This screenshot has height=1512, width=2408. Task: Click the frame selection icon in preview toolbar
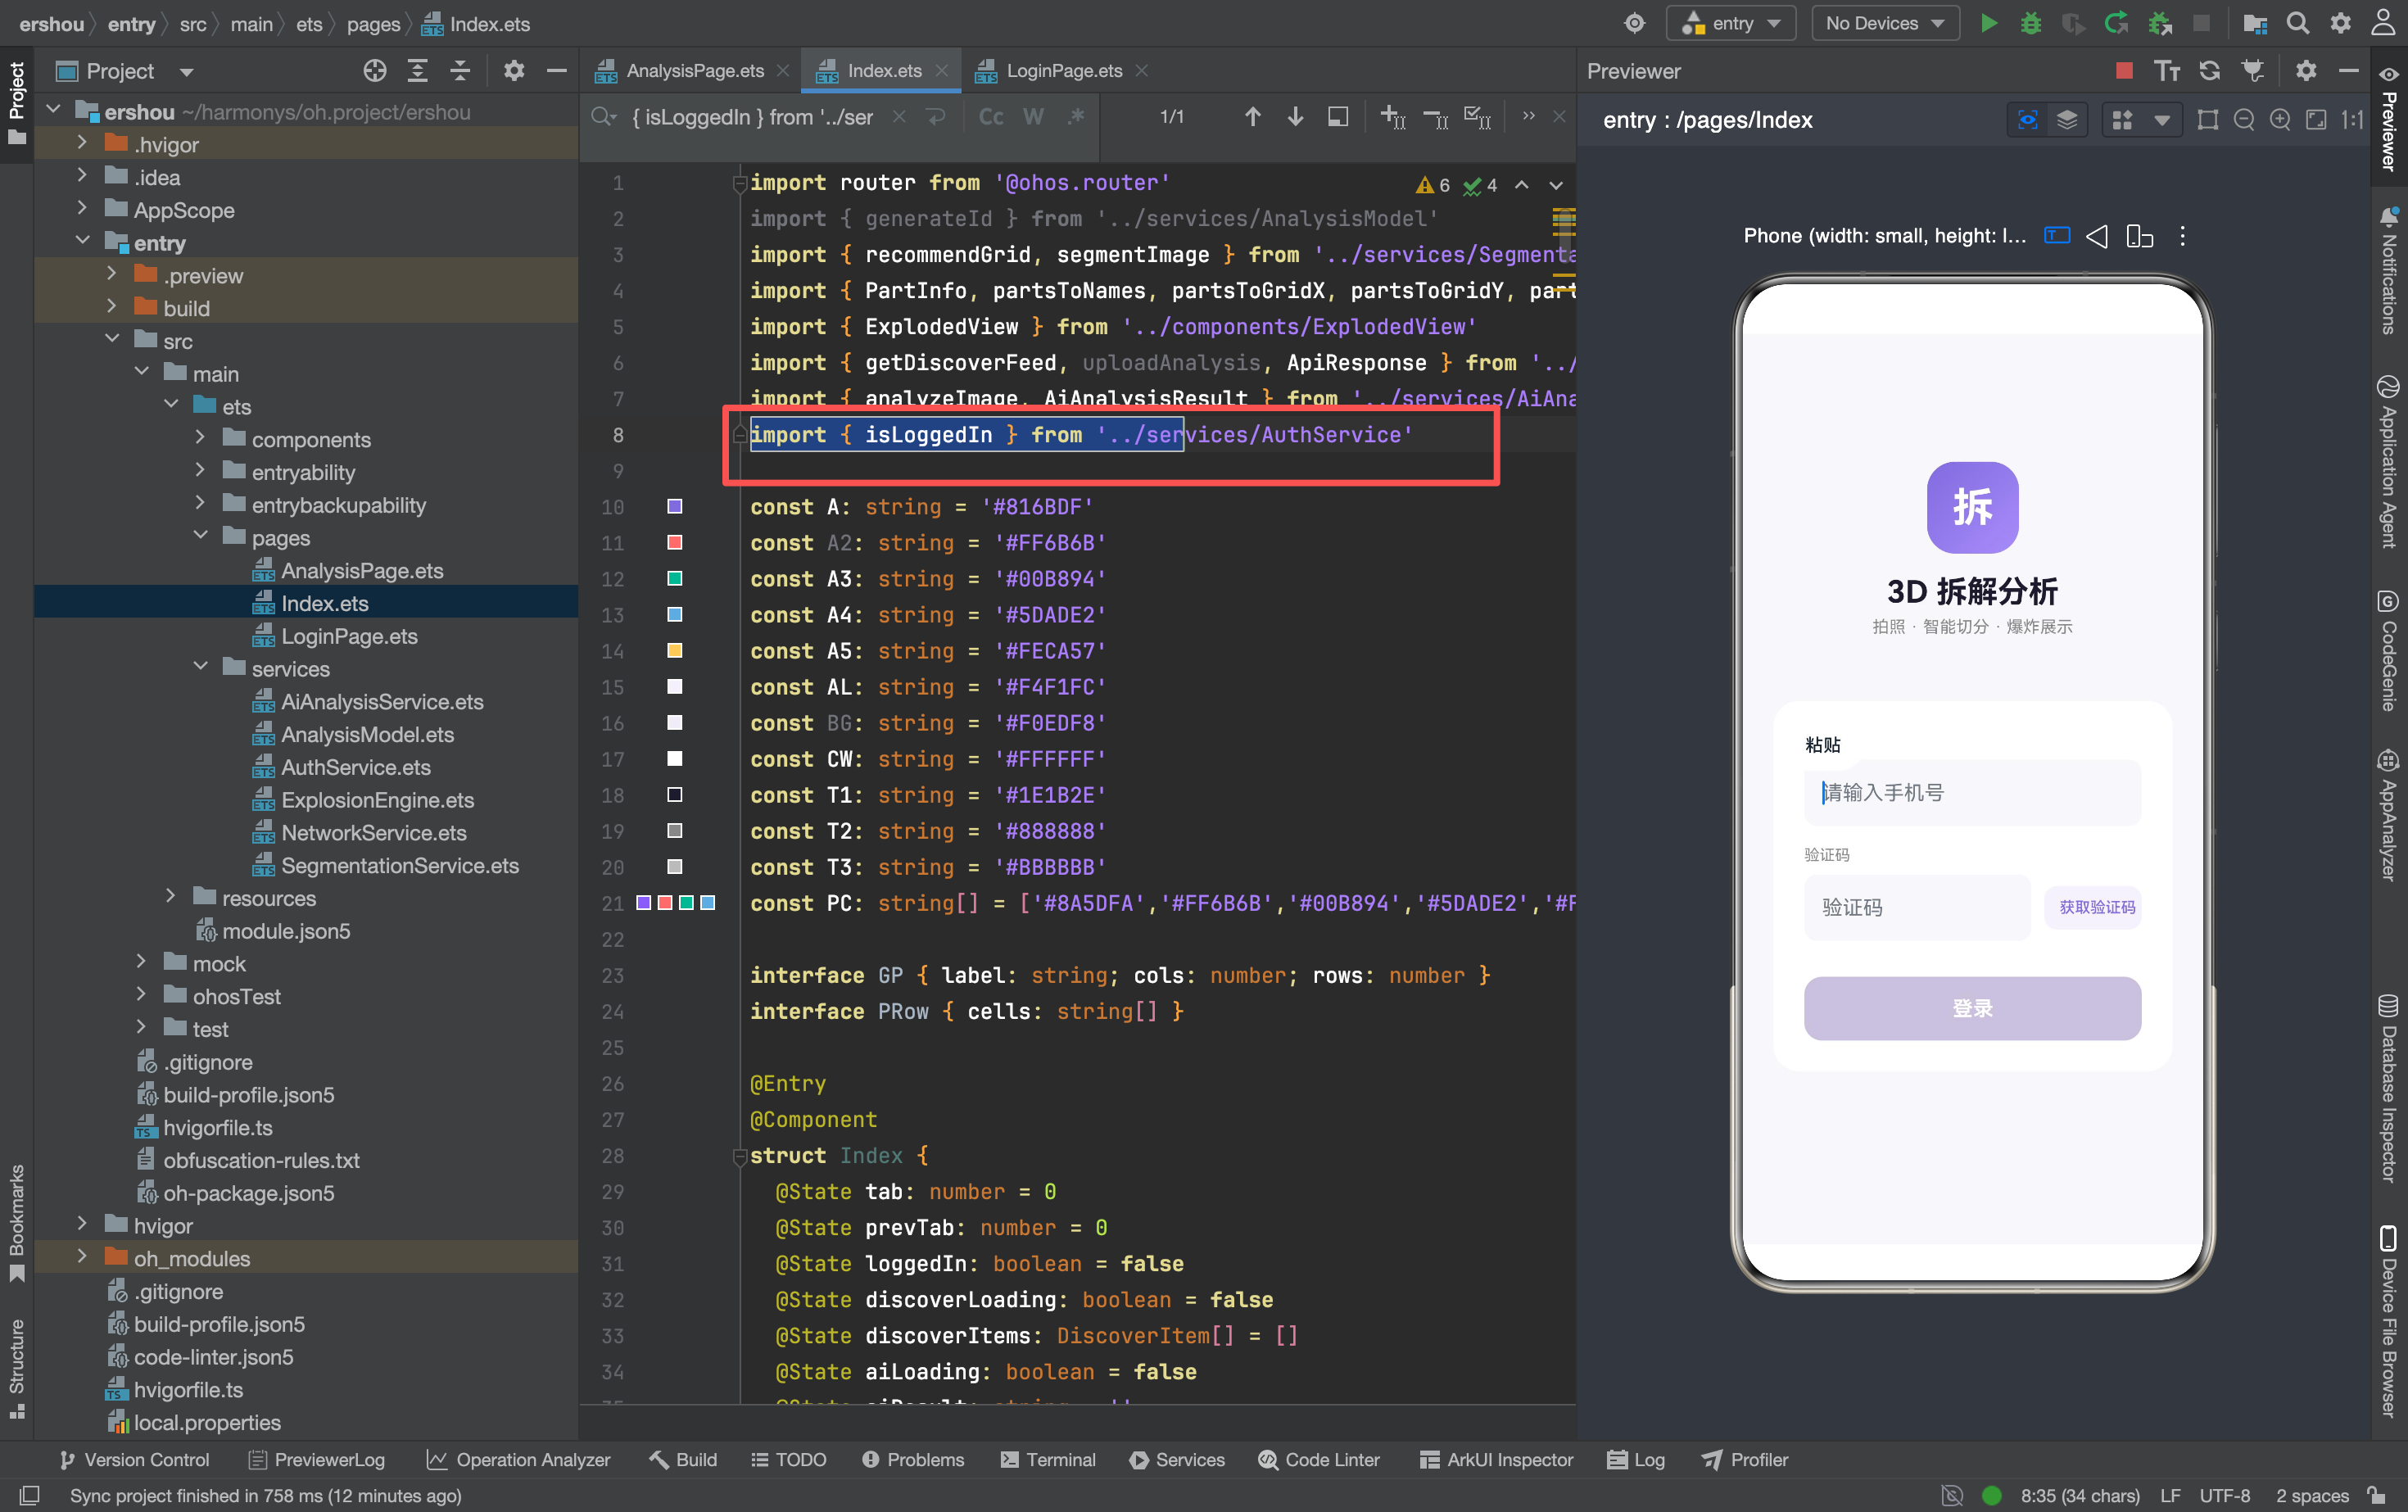point(2207,120)
